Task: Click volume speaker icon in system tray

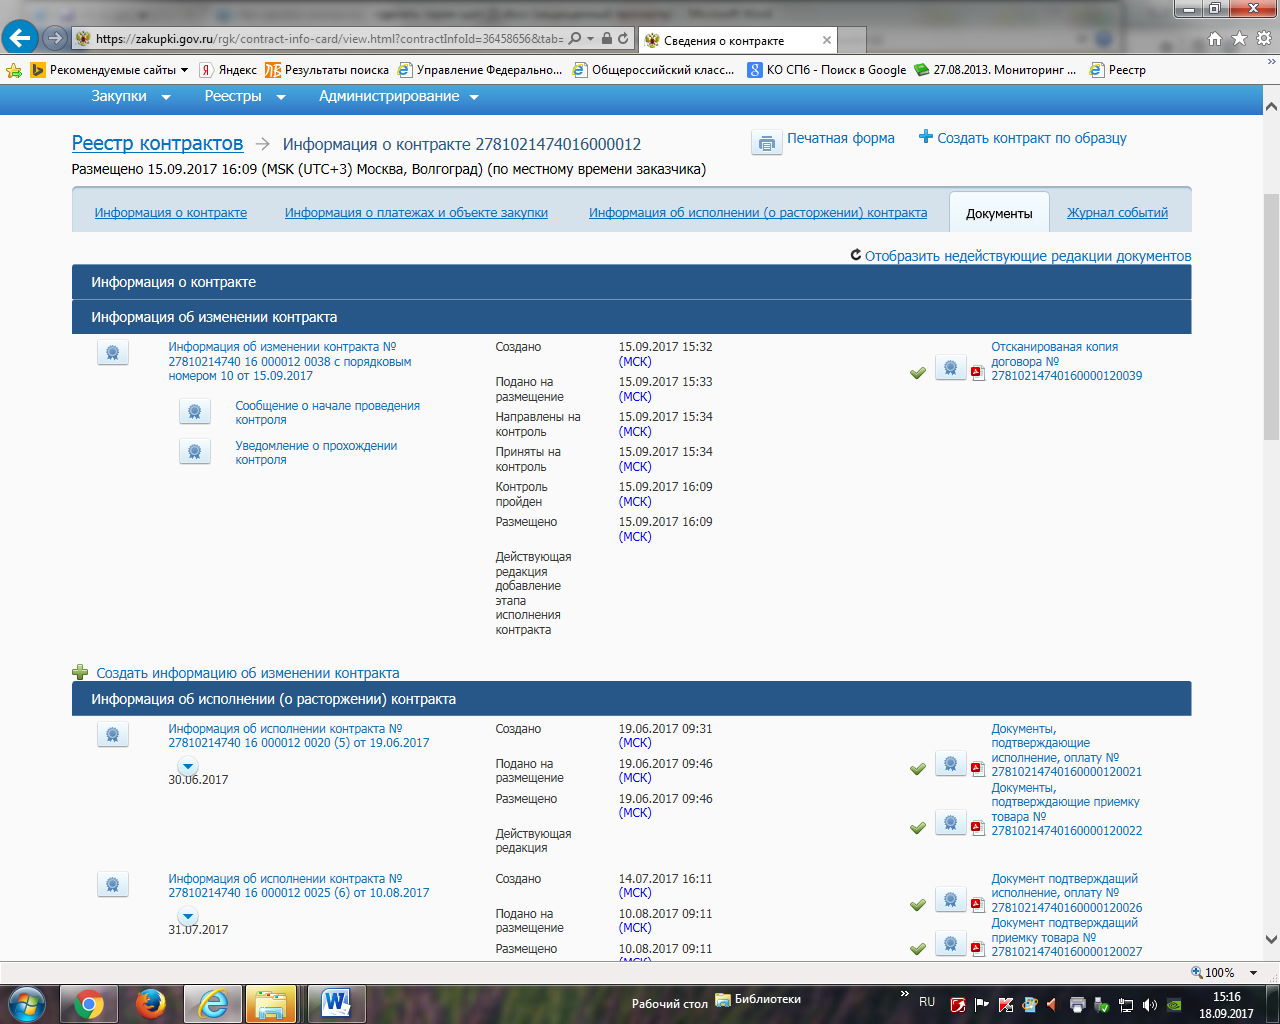Action: [x=1150, y=1004]
